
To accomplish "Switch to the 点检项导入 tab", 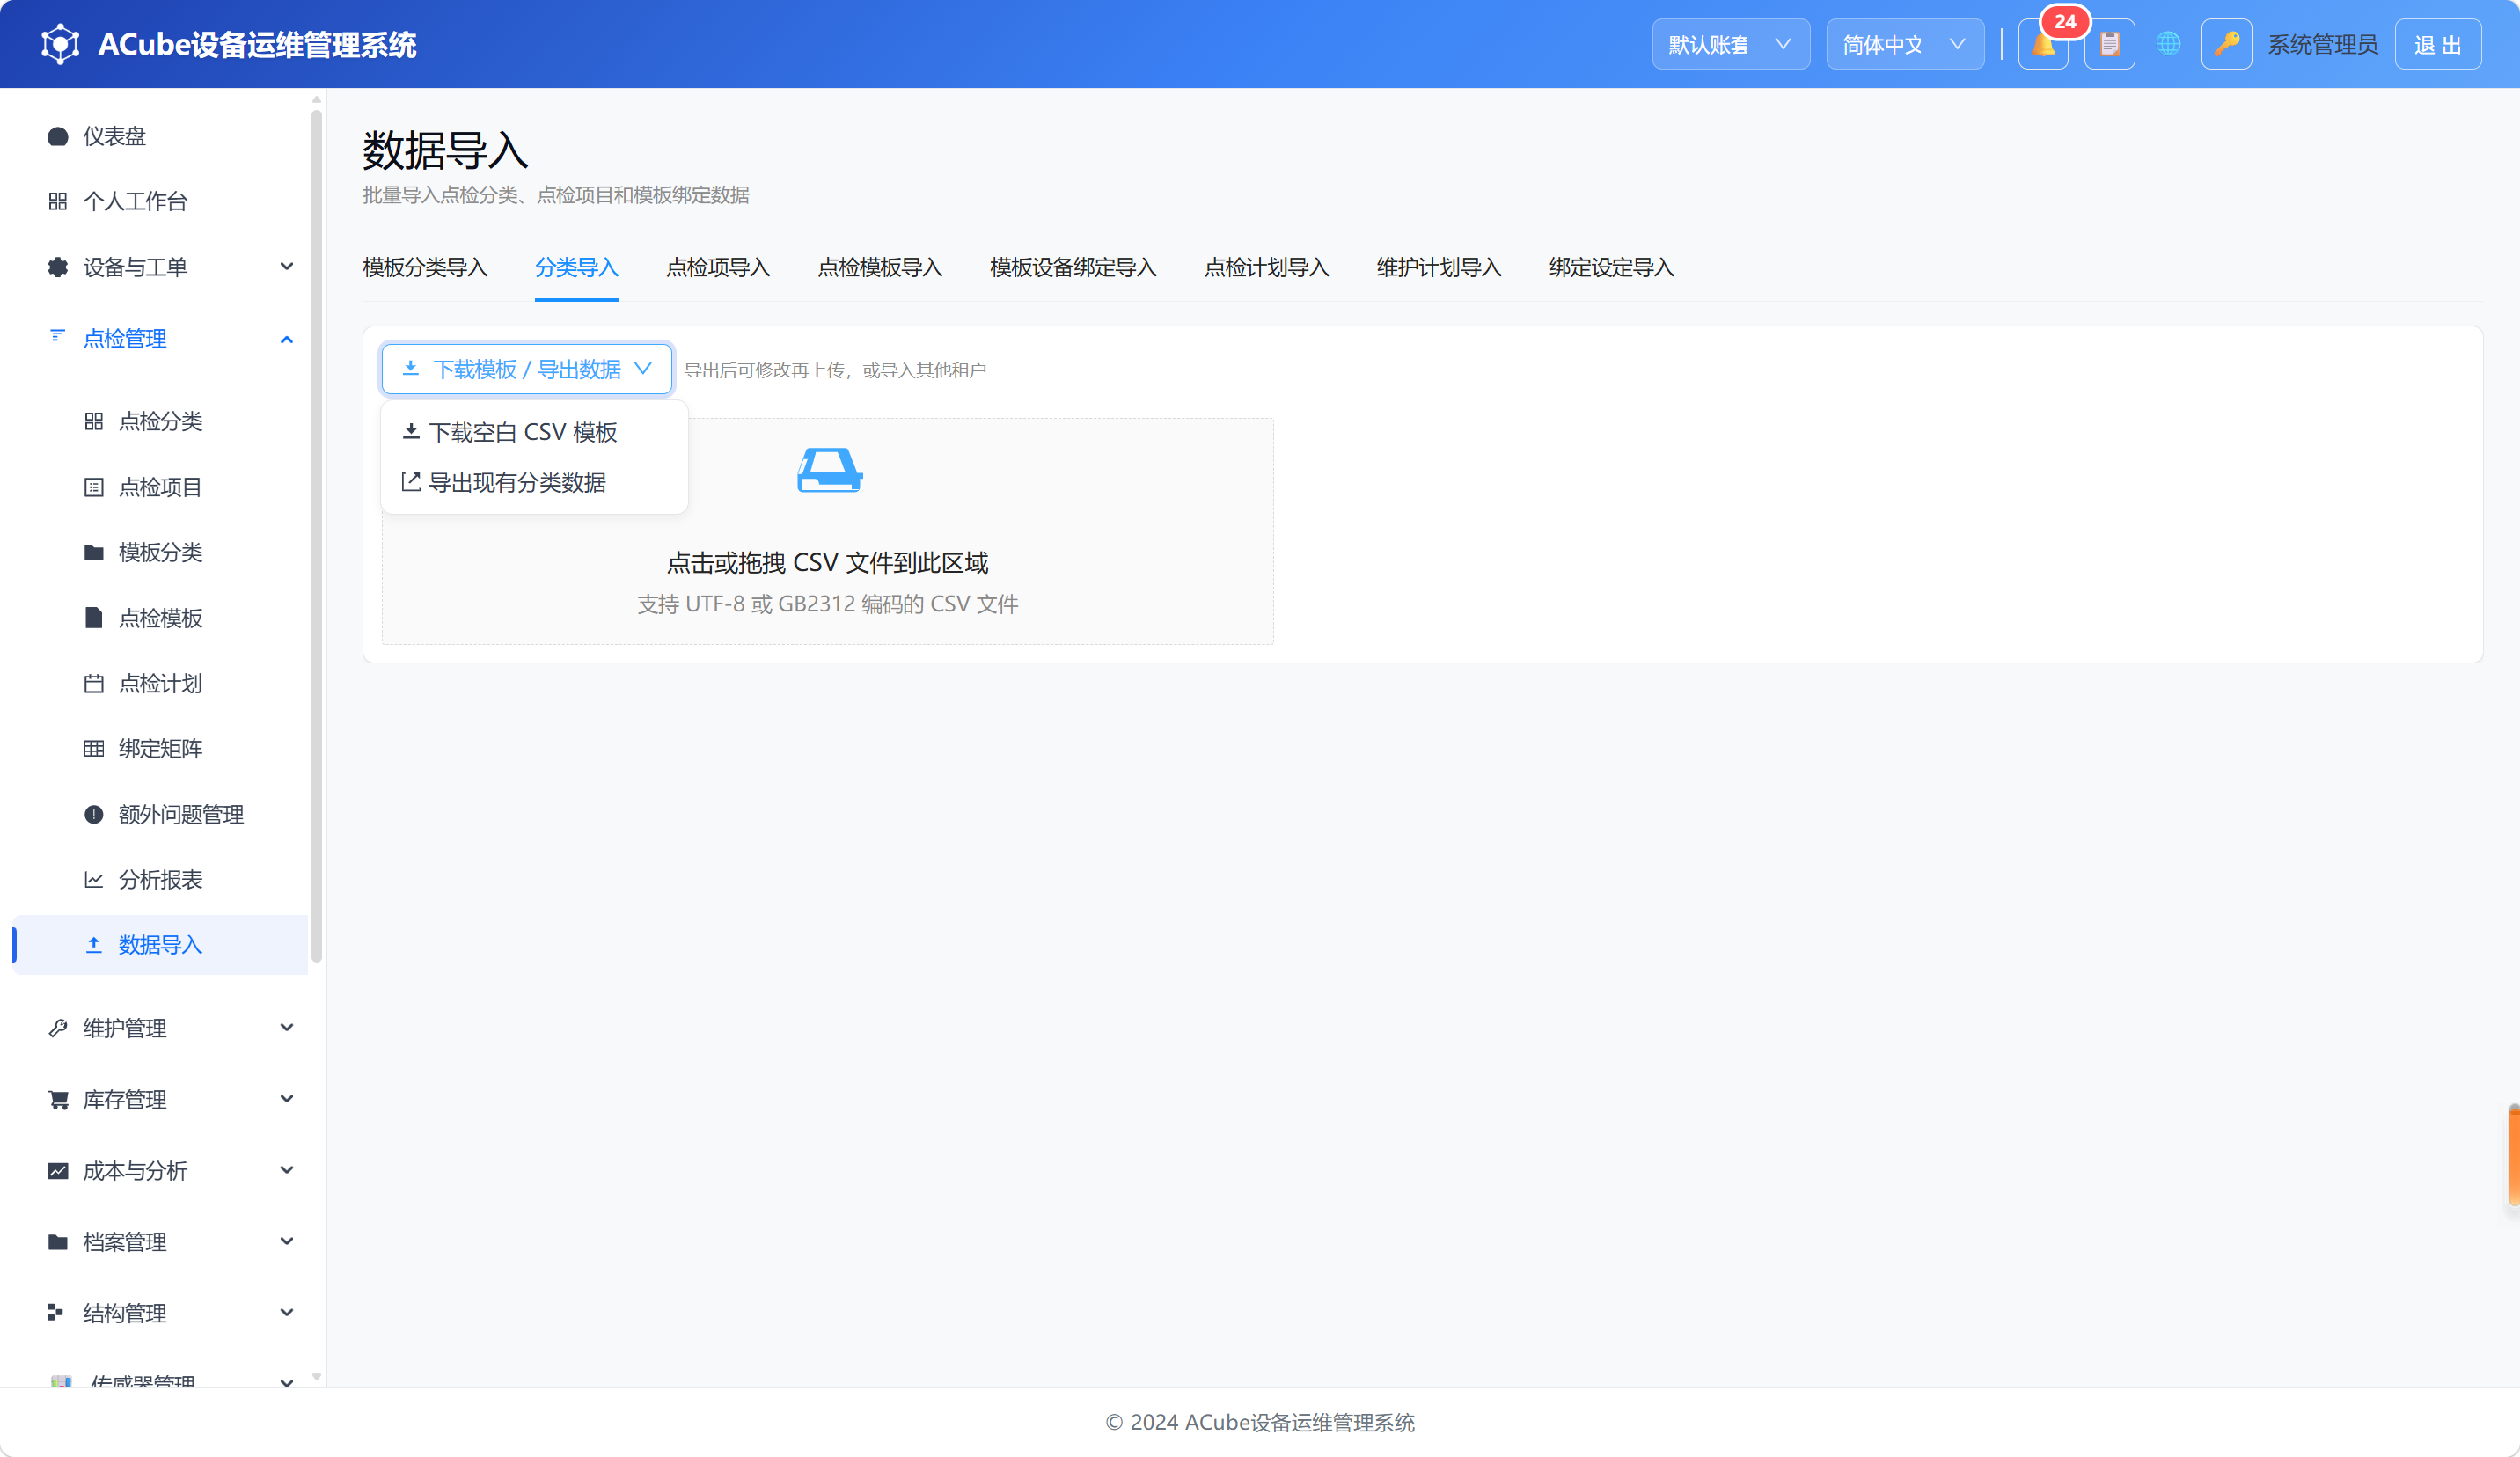I will tap(718, 267).
